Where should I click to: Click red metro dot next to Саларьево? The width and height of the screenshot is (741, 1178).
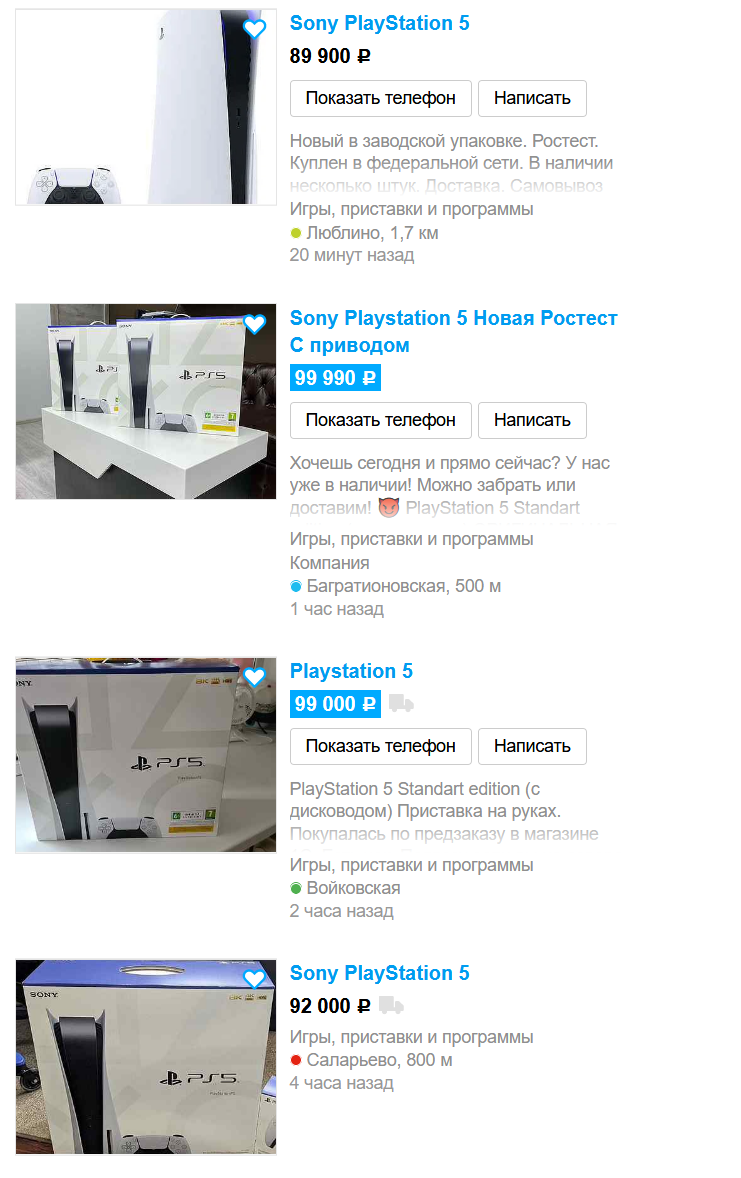point(296,1061)
